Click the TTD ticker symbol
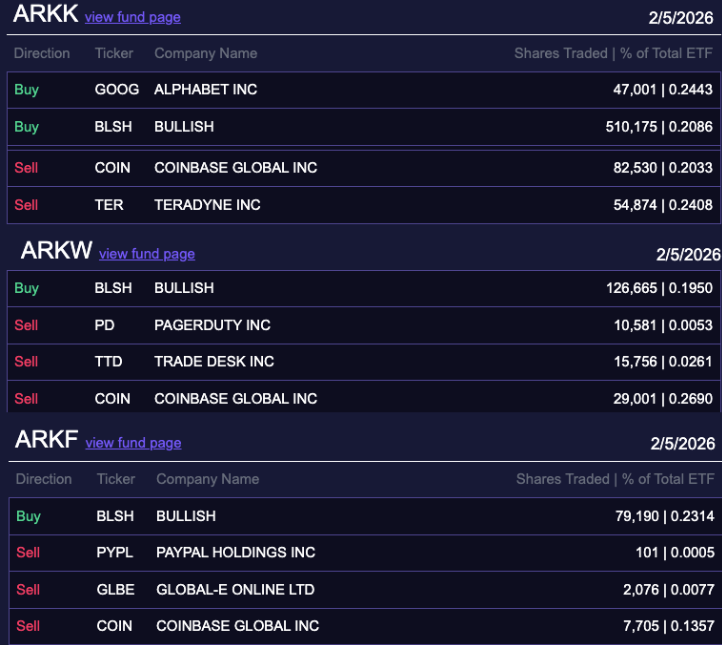Image resolution: width=722 pixels, height=645 pixels. [x=108, y=362]
